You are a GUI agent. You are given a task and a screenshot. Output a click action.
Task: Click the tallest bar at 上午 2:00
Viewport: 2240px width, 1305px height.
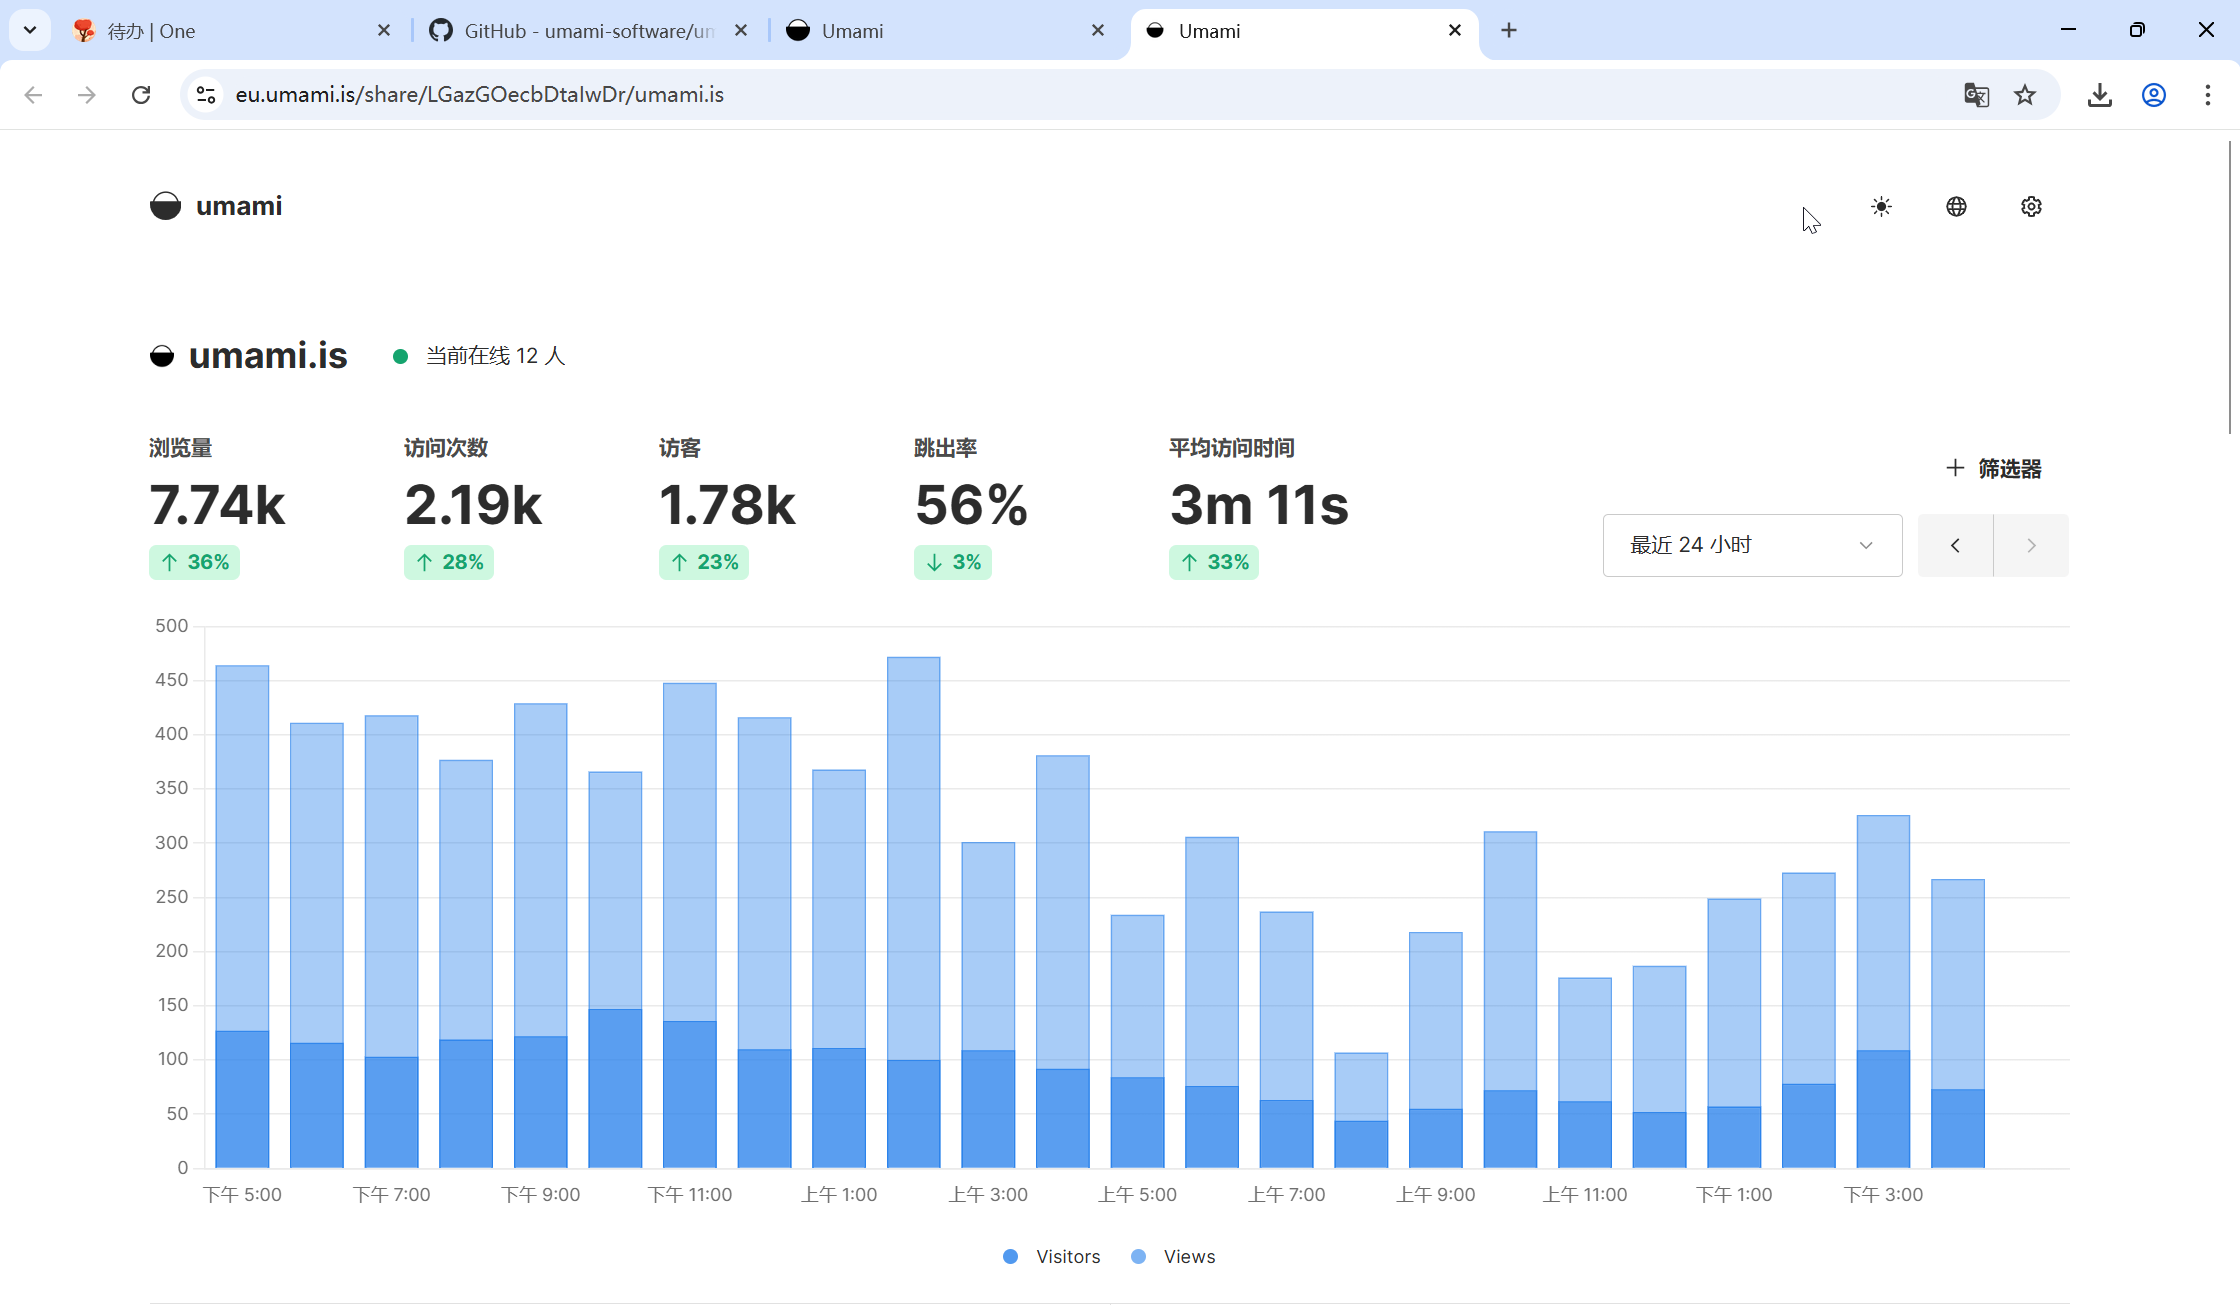(913, 912)
